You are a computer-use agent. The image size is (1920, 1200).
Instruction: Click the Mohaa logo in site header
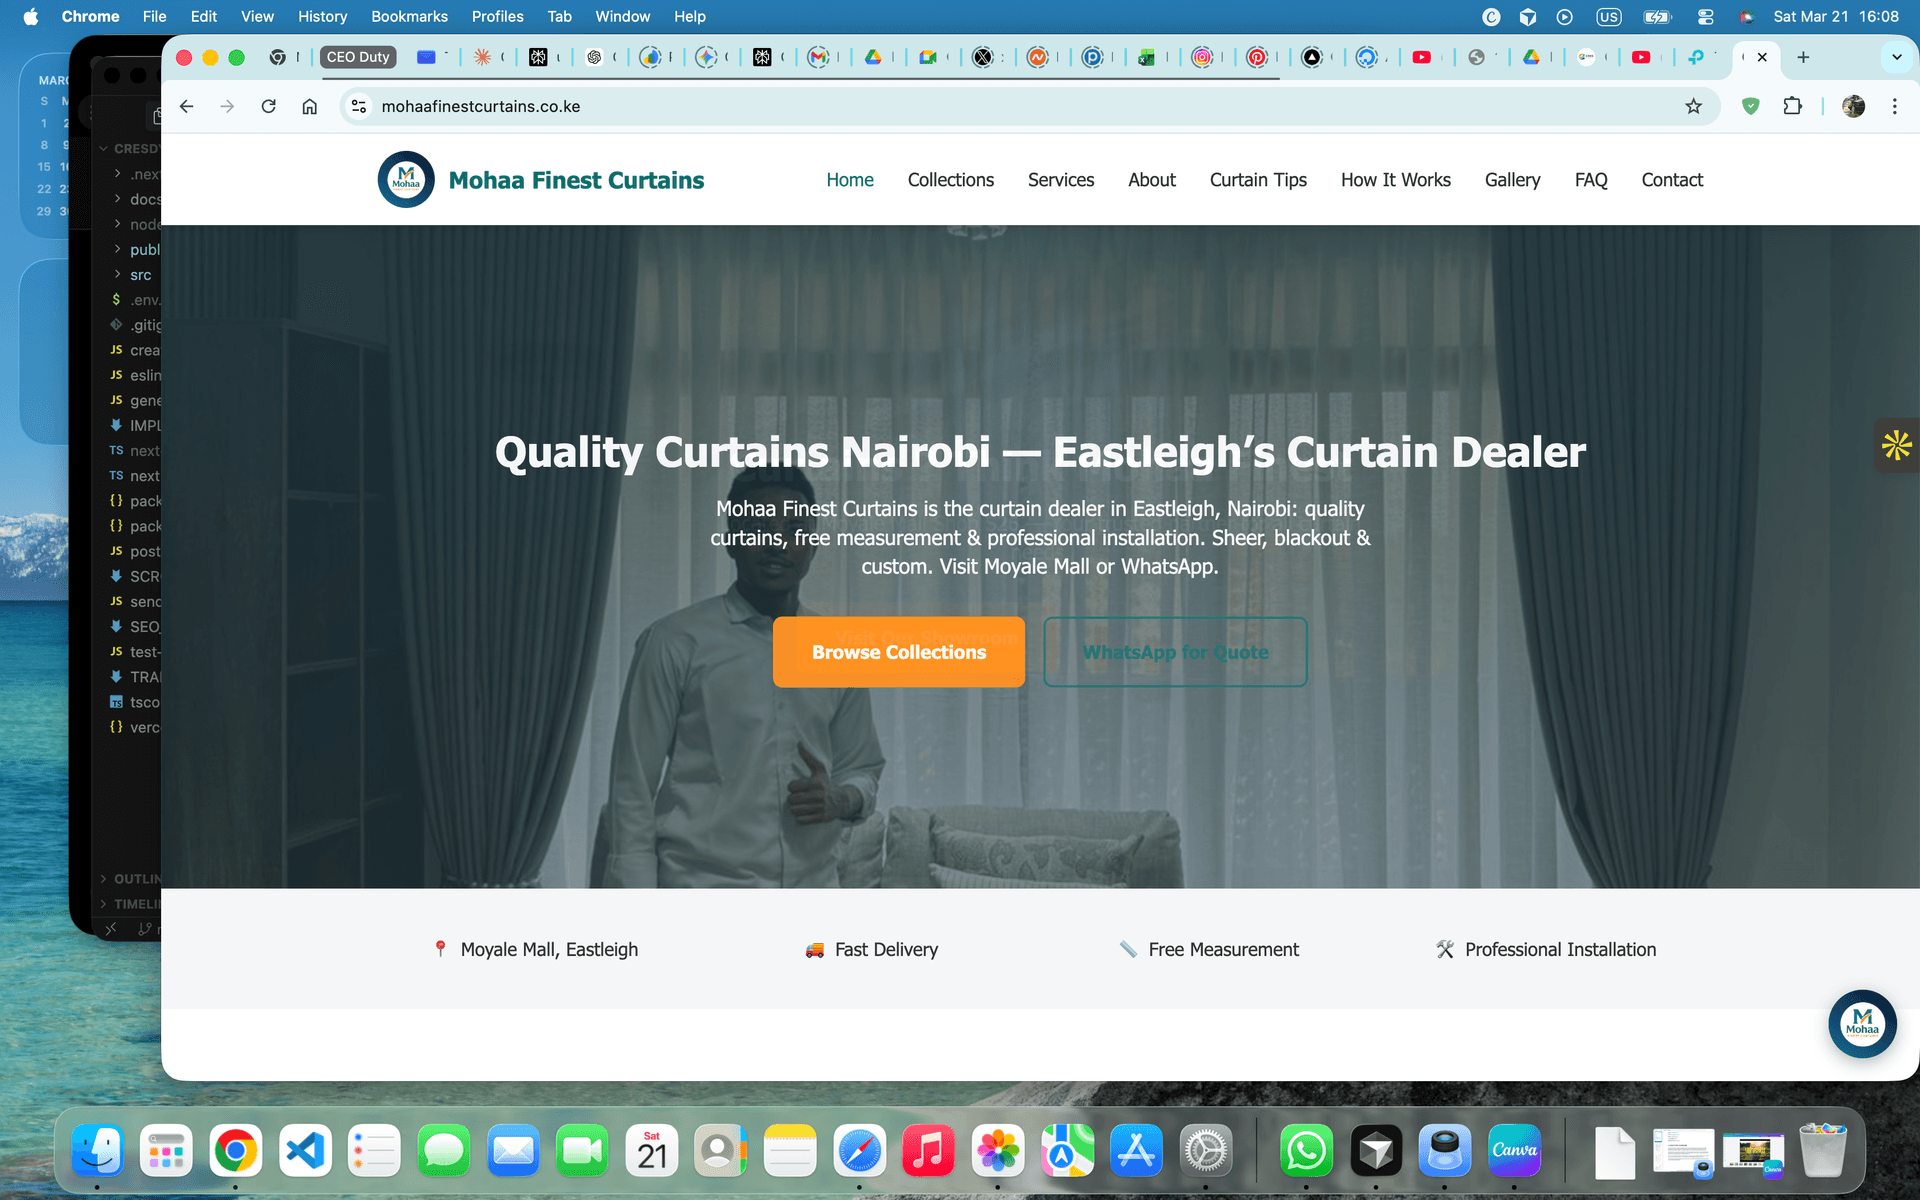point(406,180)
